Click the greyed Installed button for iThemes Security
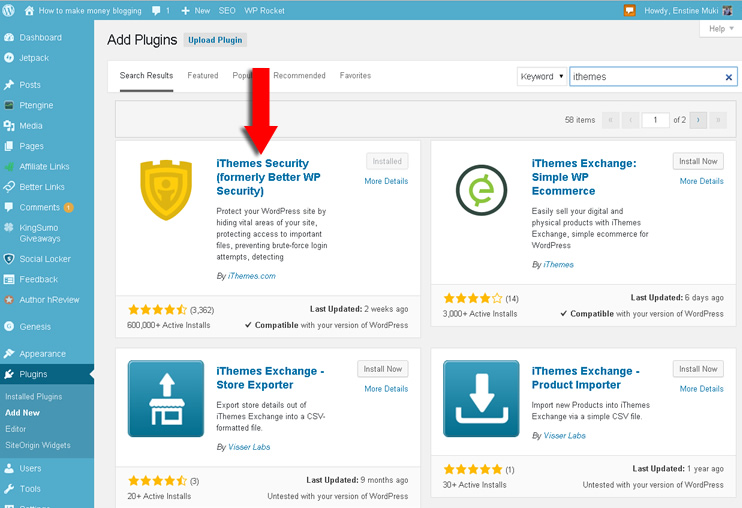Viewport: 742px width, 508px height. click(x=387, y=161)
